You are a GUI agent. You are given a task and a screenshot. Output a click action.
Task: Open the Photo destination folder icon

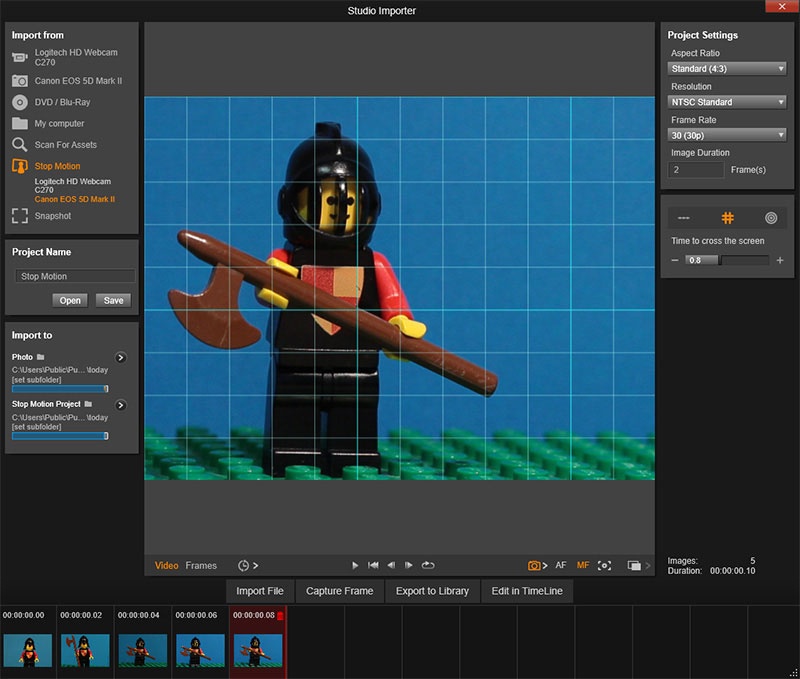coord(41,357)
